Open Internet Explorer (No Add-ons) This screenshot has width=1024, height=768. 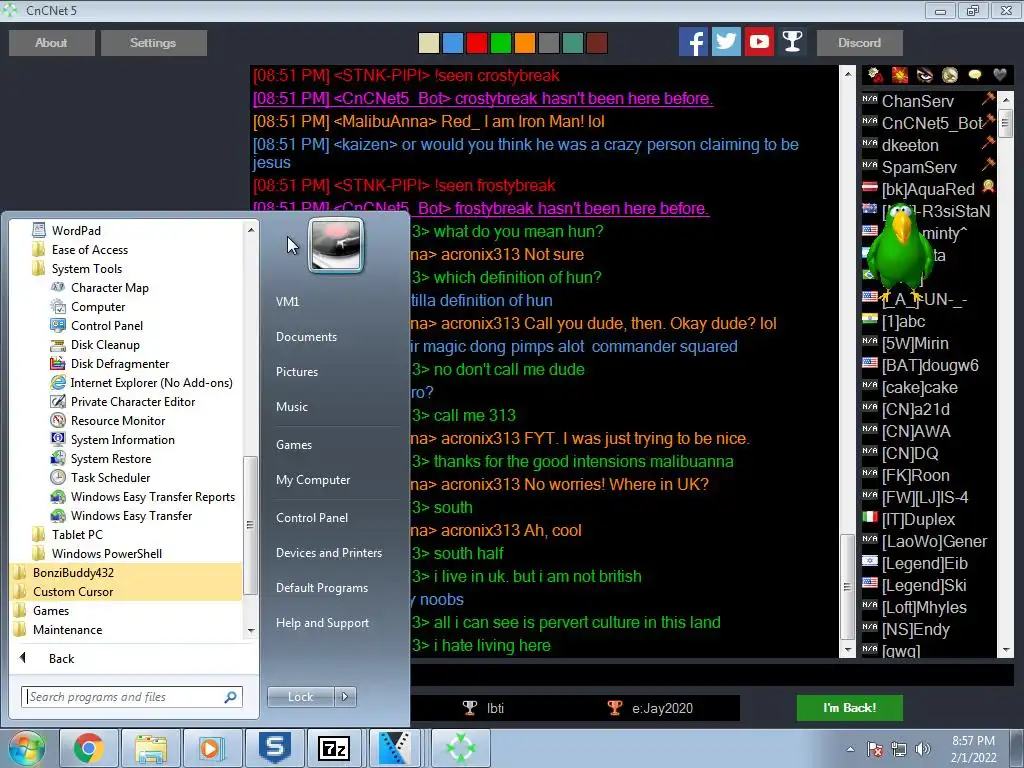click(x=152, y=383)
